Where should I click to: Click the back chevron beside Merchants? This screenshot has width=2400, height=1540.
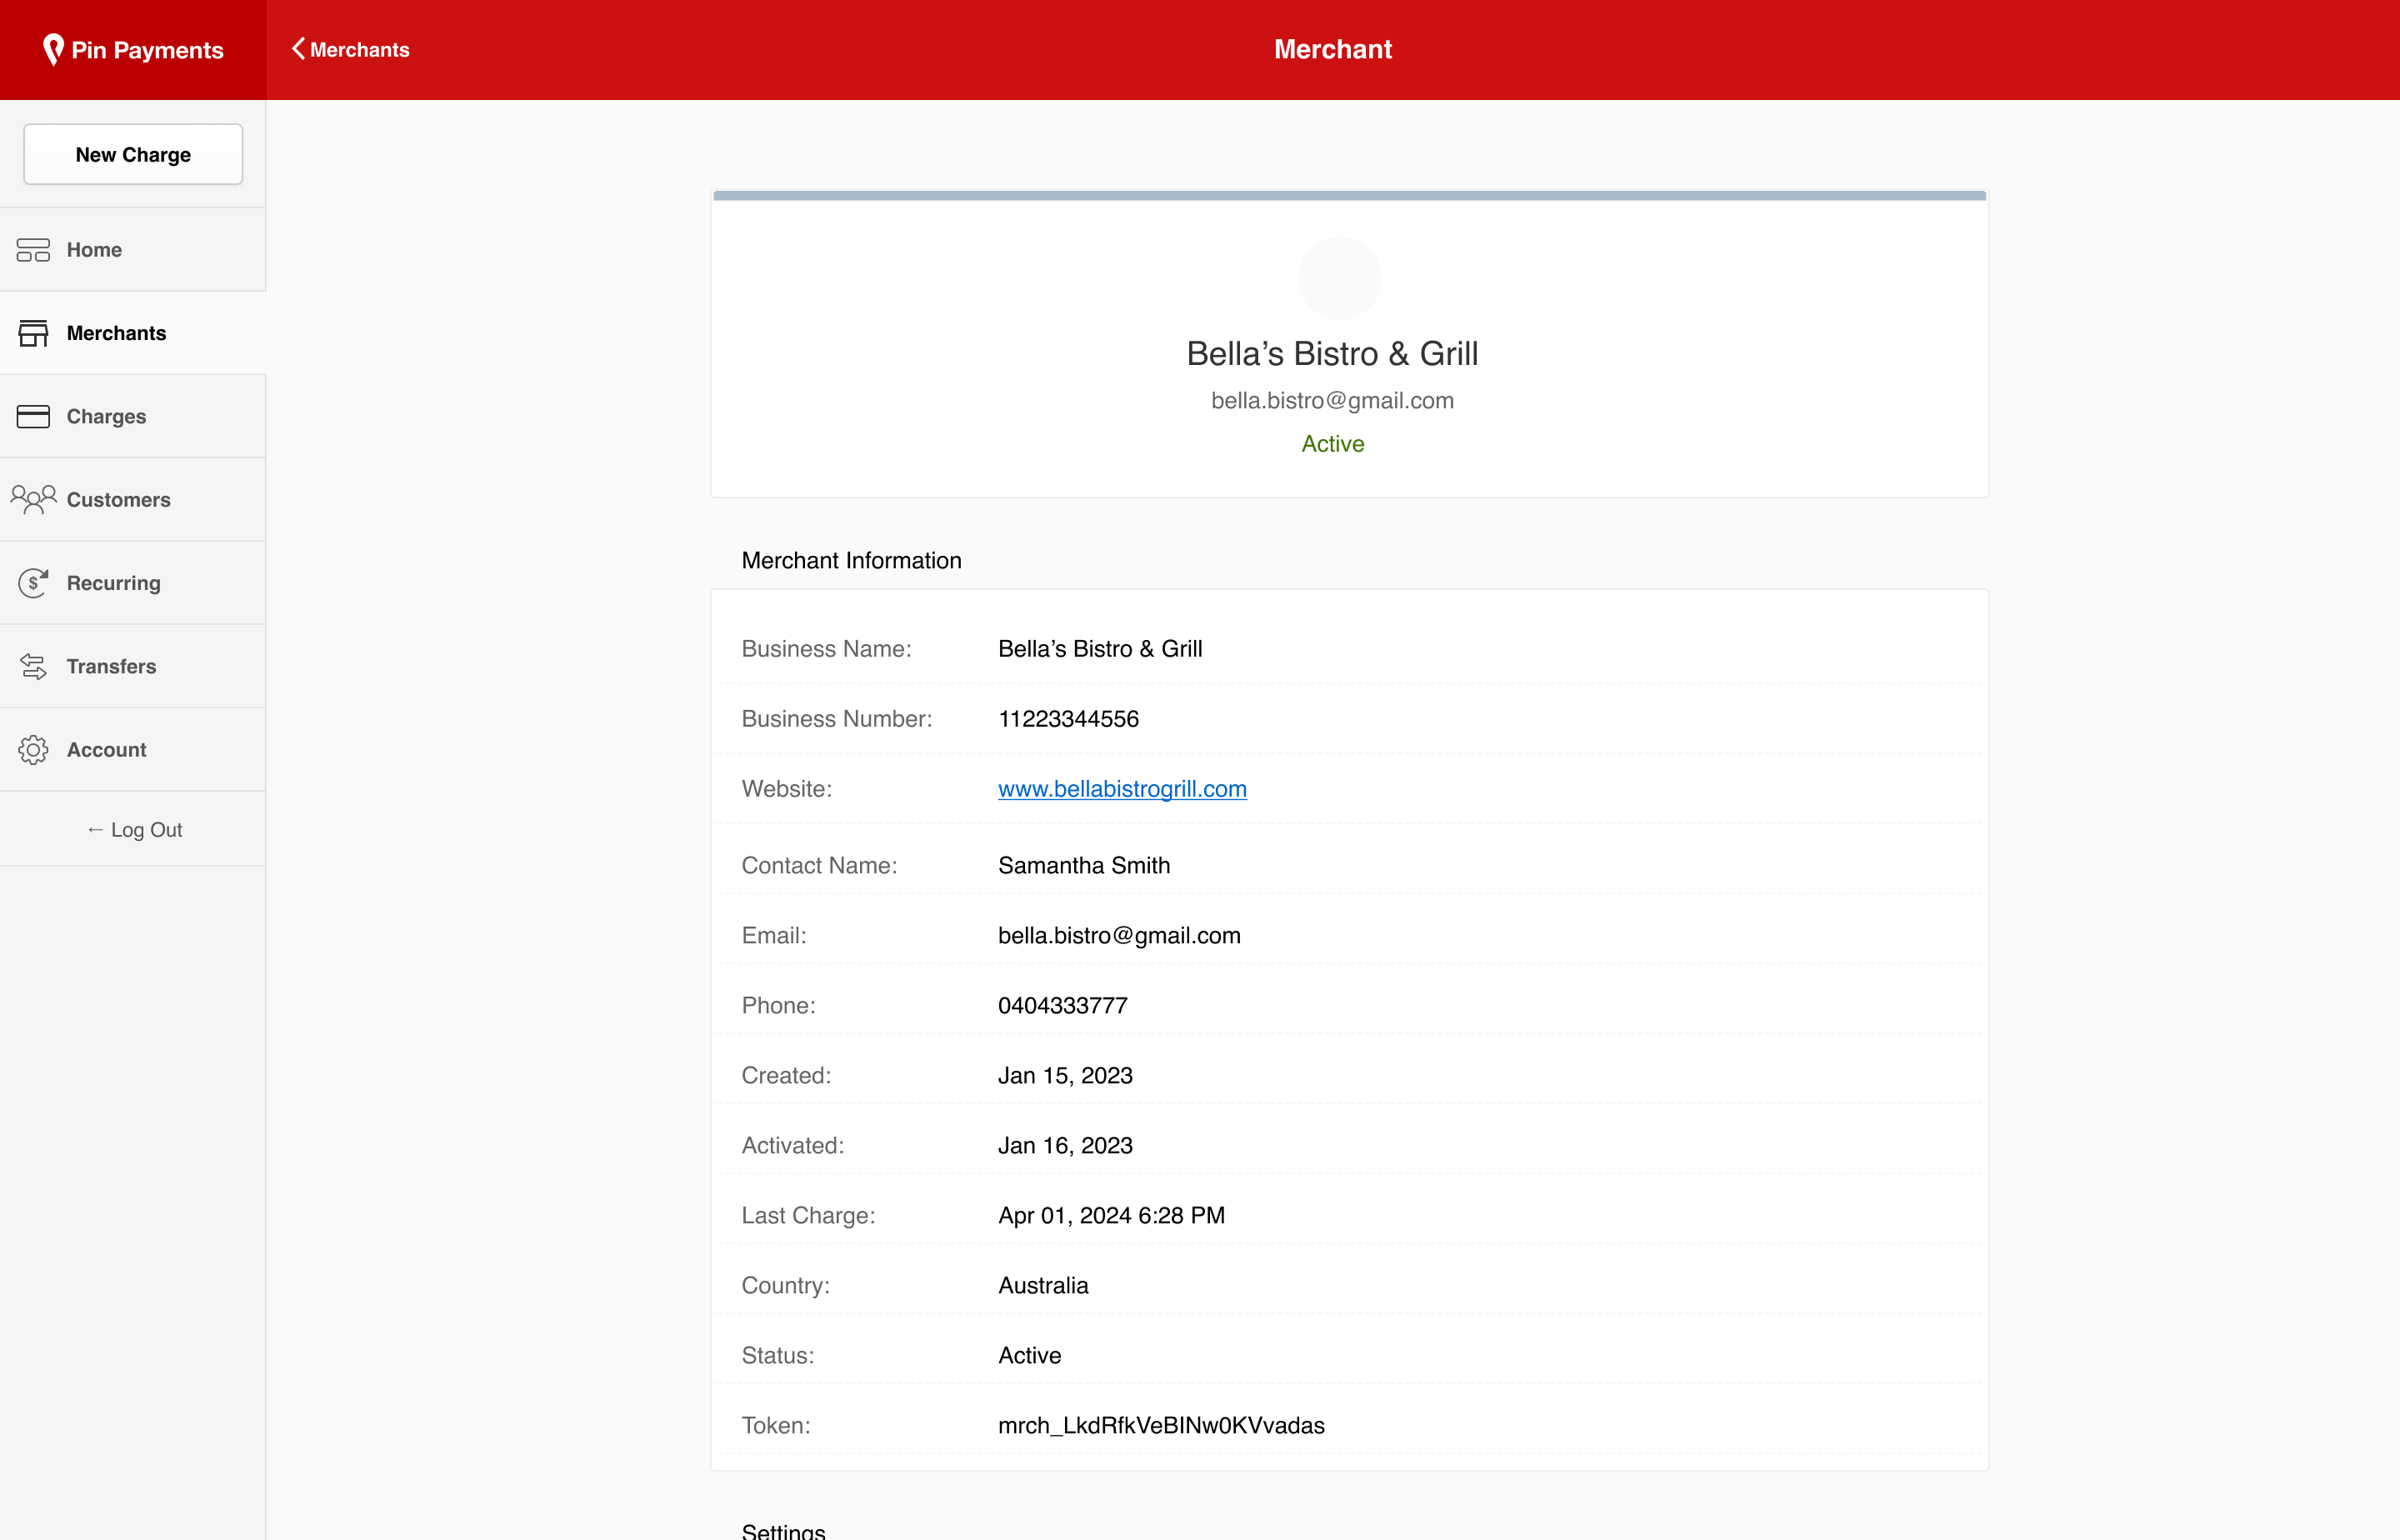(x=298, y=49)
